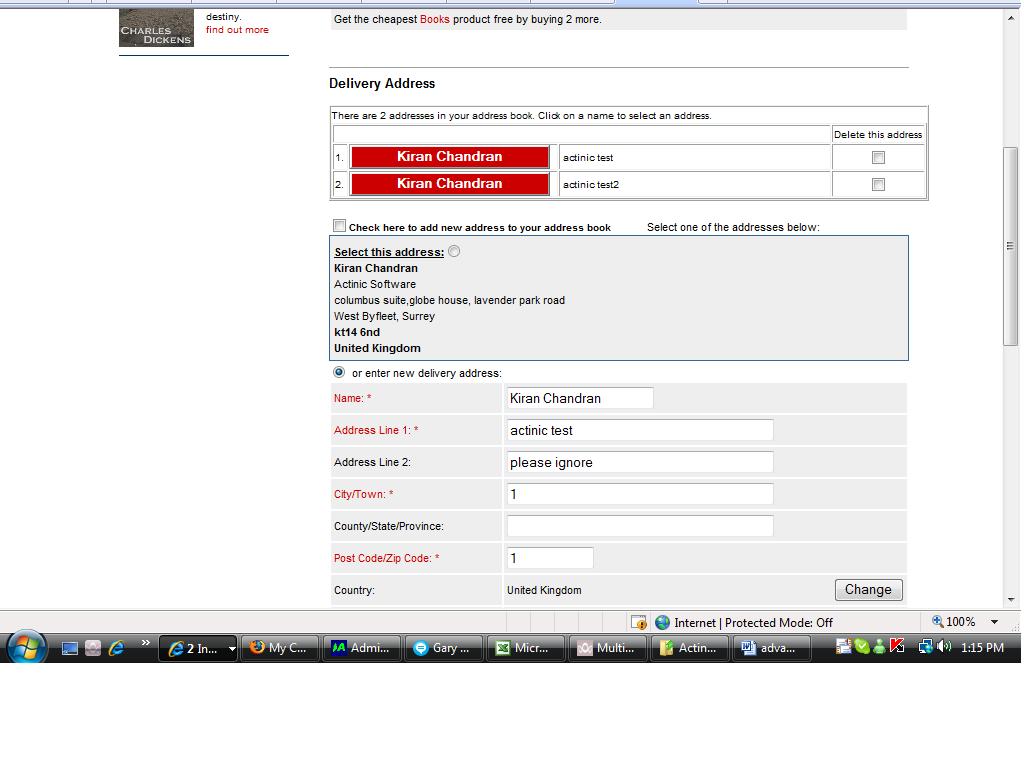
Task: Open the Microsoft Excel taskbar button
Action: click(x=523, y=648)
